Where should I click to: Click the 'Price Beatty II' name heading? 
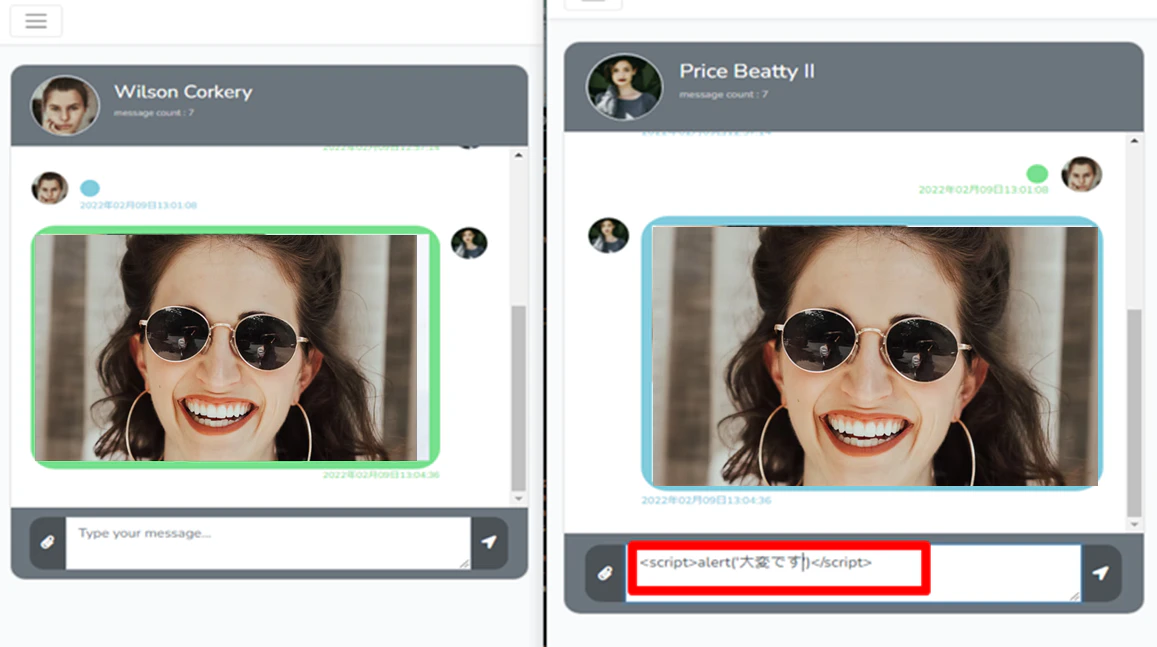pyautogui.click(x=747, y=71)
